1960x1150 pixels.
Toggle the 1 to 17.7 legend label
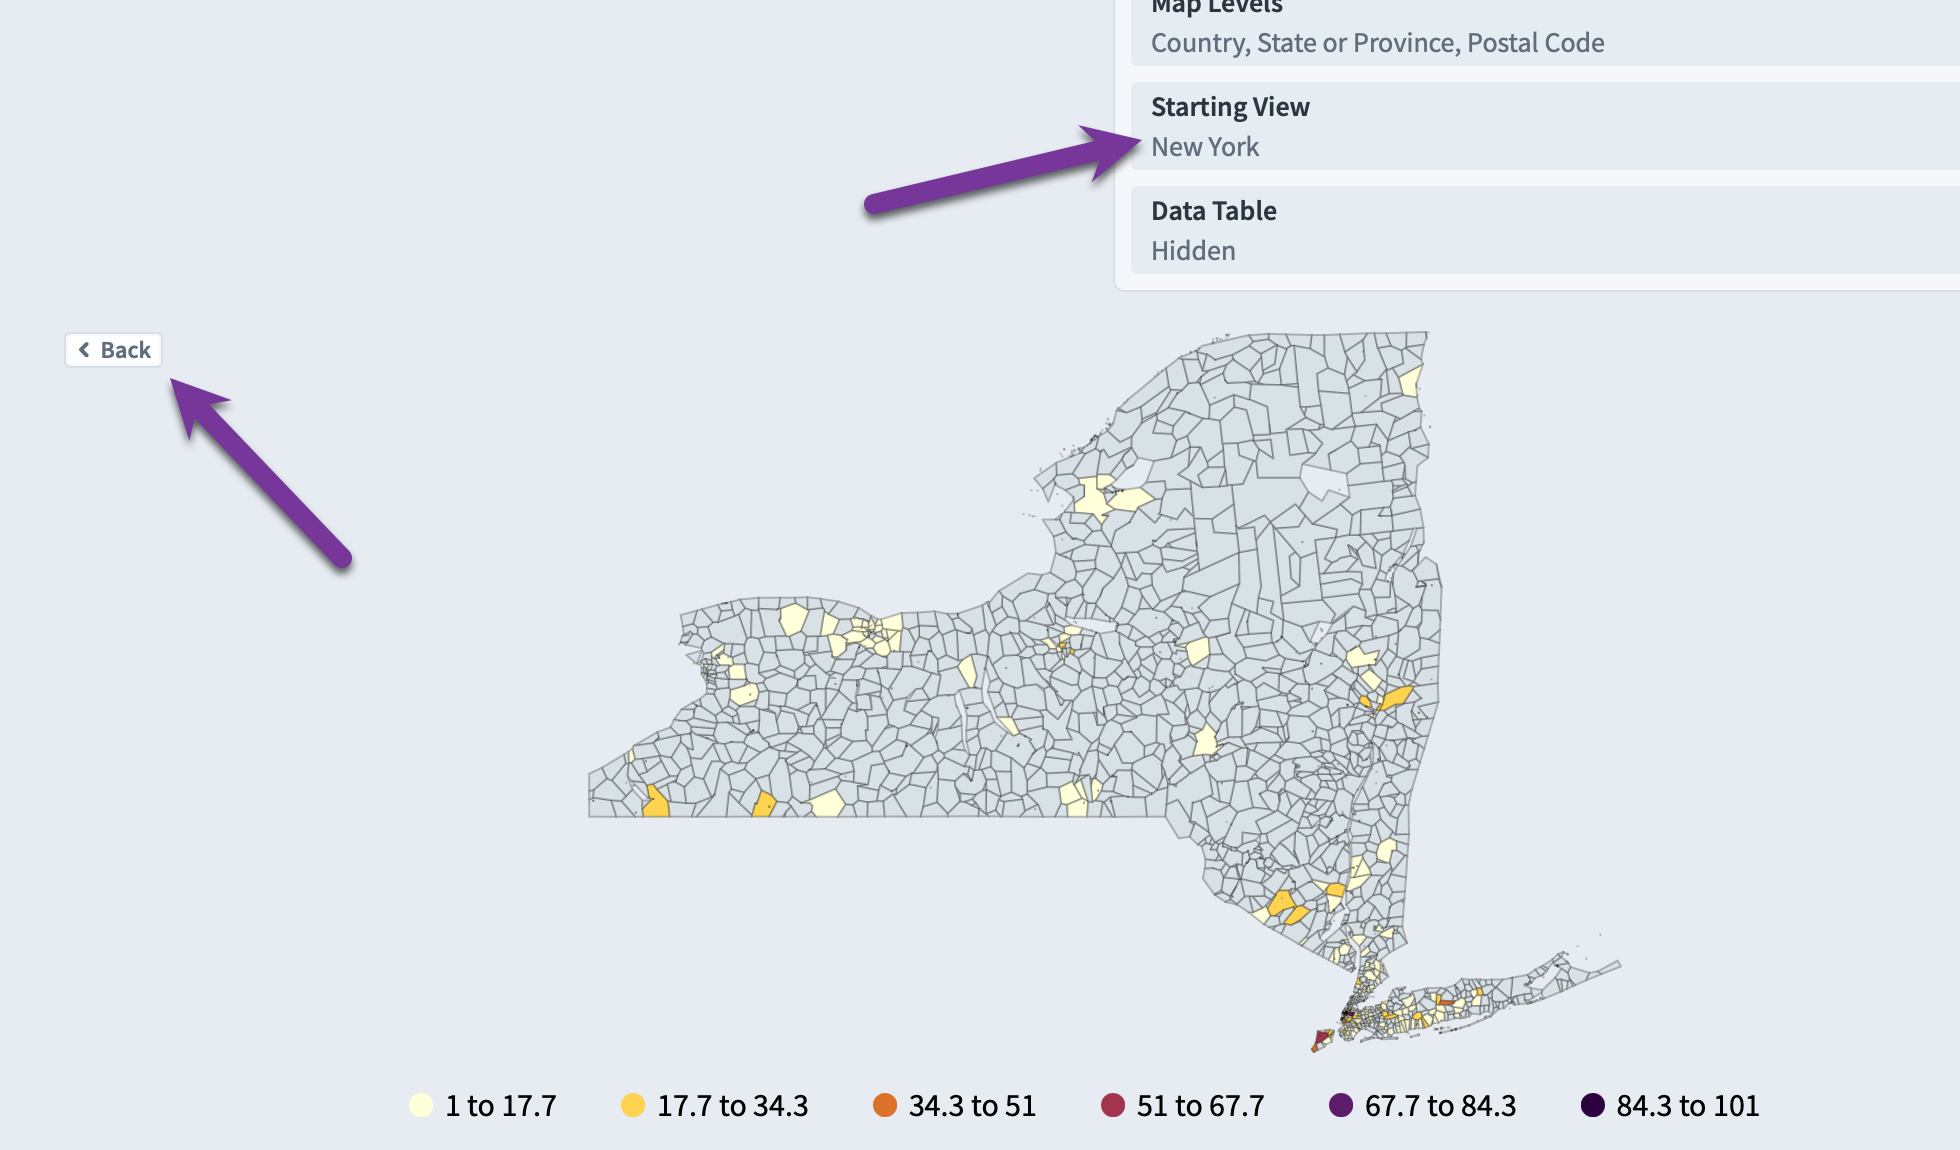(501, 1106)
